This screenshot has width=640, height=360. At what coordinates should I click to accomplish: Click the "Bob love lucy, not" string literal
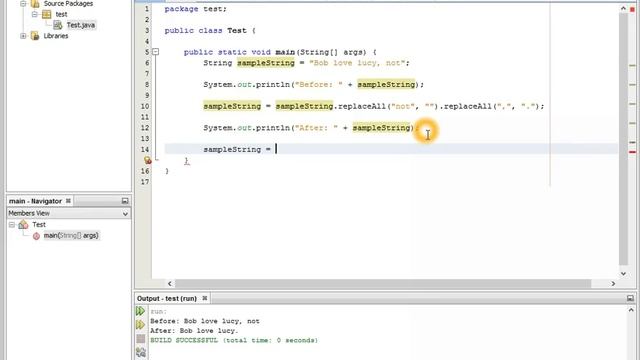pyautogui.click(x=357, y=63)
